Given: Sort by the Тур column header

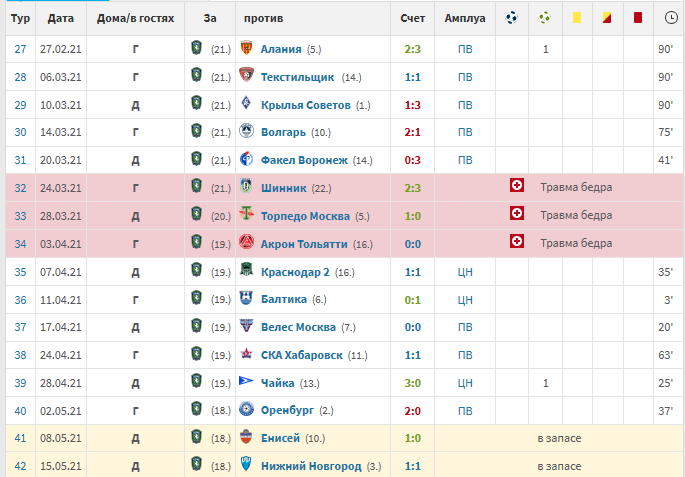Looking at the screenshot, I should 18,18.
